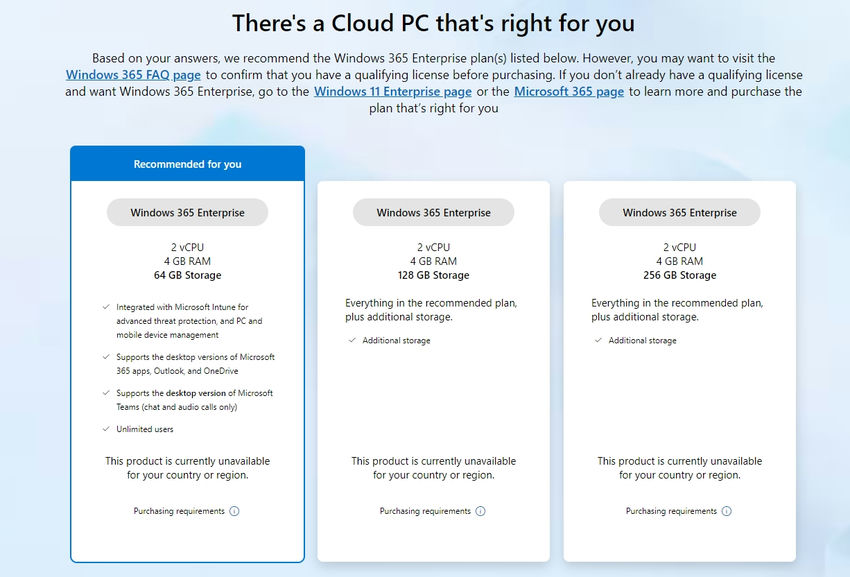Click checkmark next to Unlimited users
The image size is (850, 577).
(x=106, y=429)
